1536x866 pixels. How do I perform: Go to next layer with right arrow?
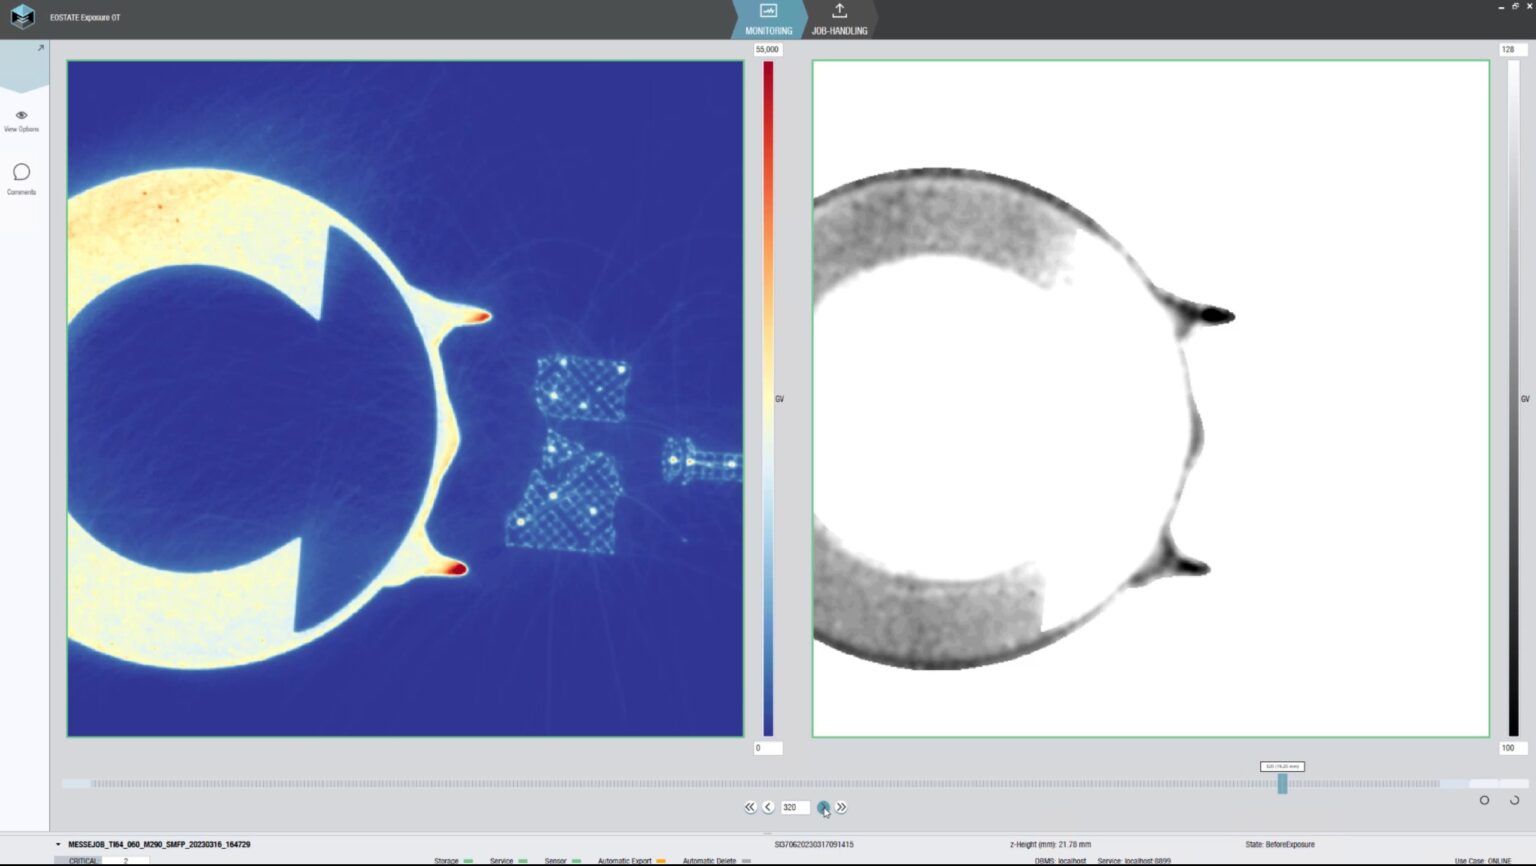pos(823,807)
